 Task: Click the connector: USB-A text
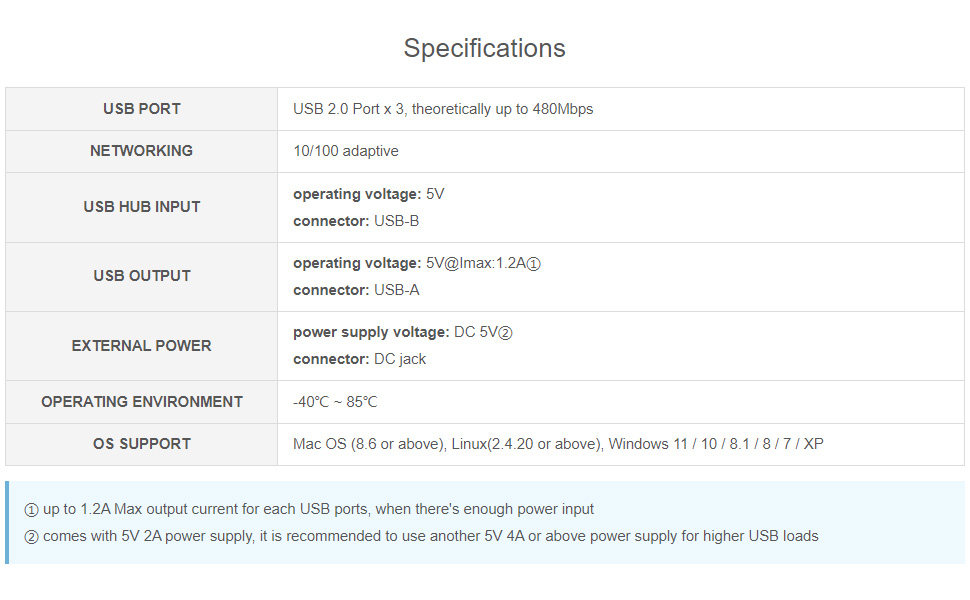point(356,290)
